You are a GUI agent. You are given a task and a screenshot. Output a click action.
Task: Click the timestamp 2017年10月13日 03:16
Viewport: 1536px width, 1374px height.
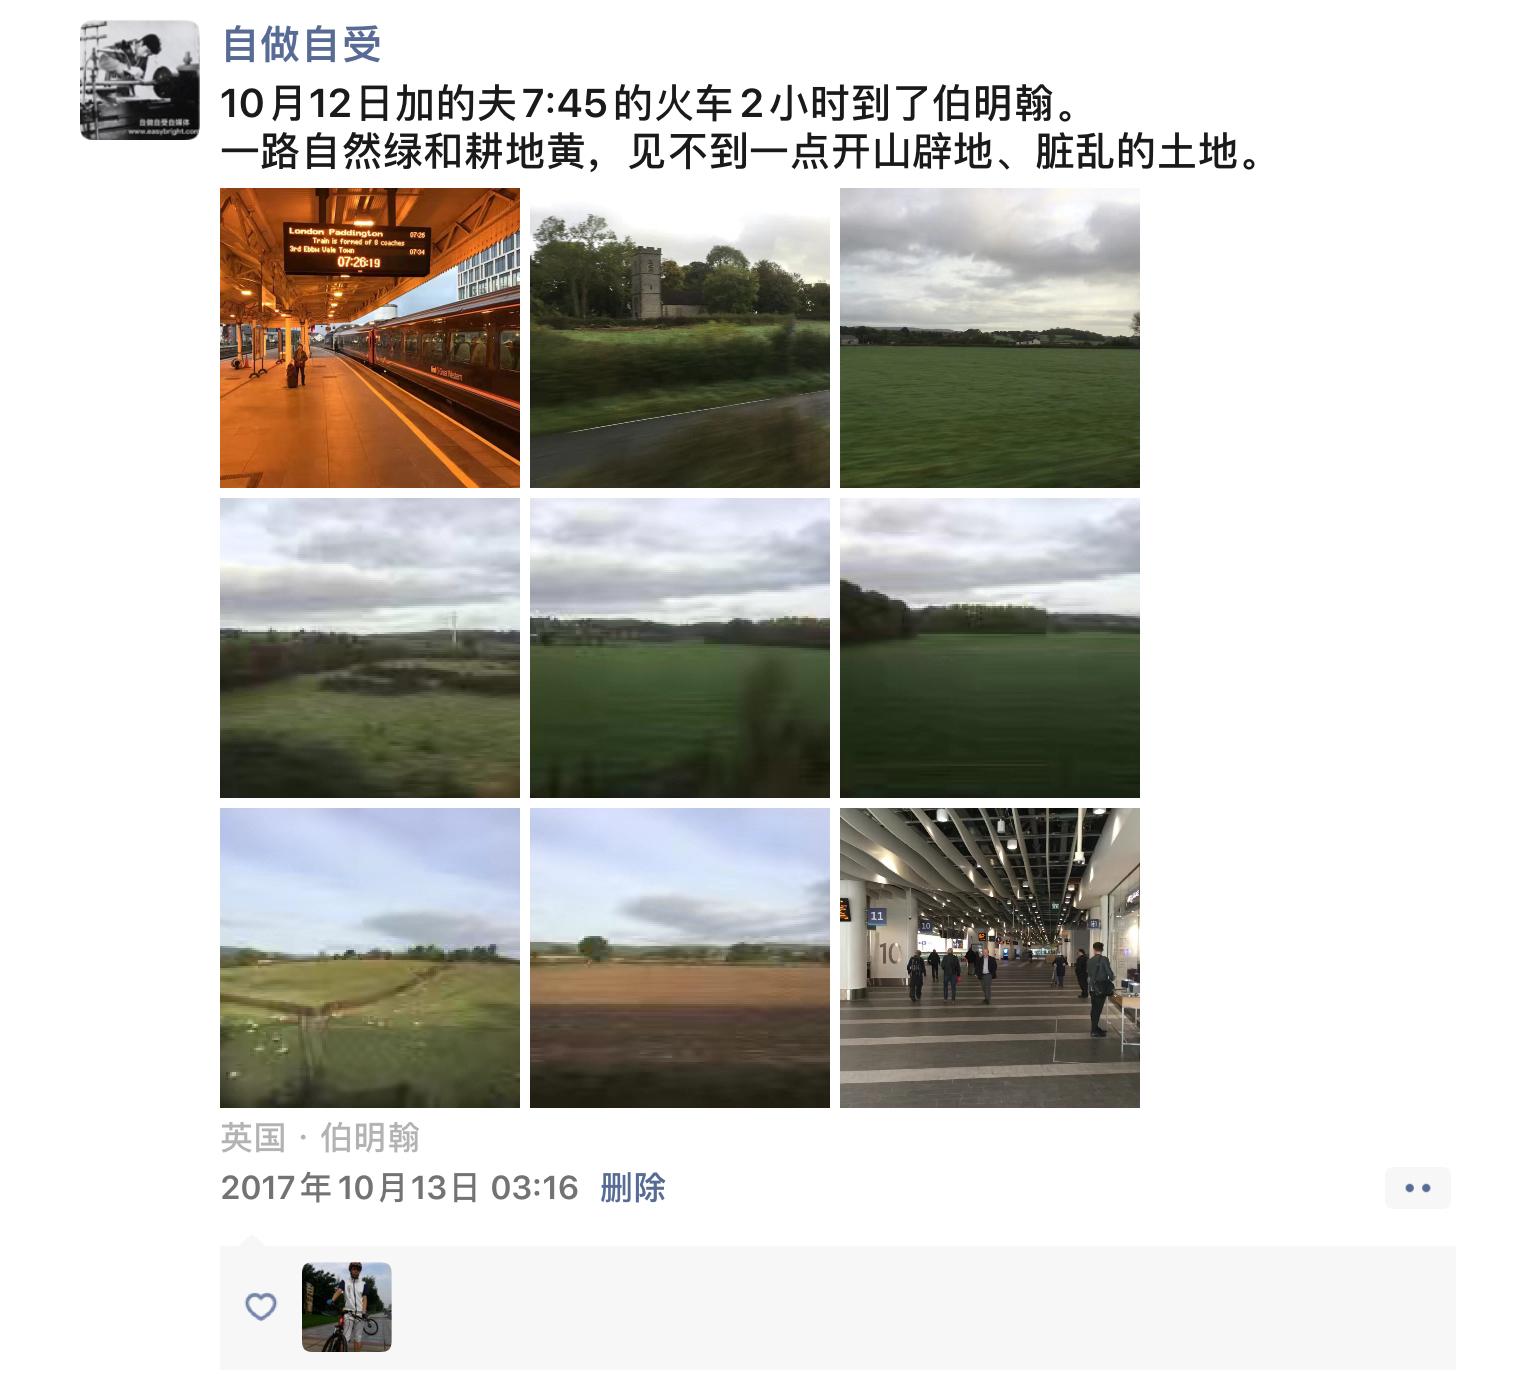[400, 1187]
